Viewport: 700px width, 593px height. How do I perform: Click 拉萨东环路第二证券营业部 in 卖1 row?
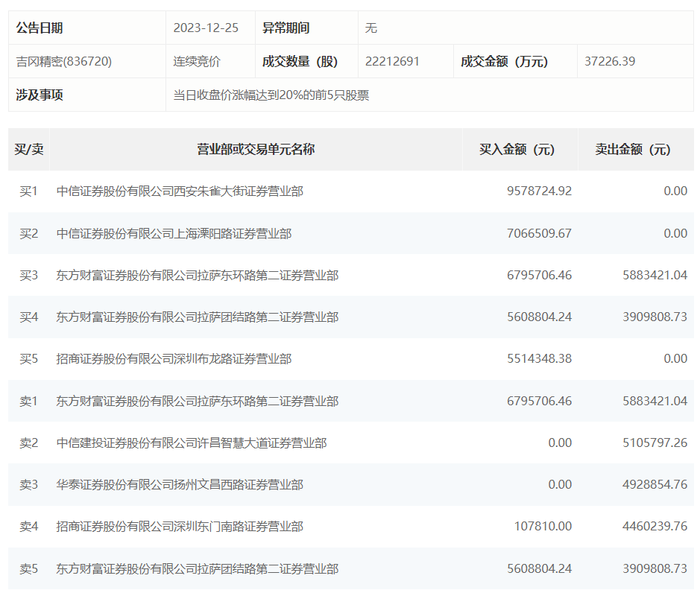(x=197, y=401)
